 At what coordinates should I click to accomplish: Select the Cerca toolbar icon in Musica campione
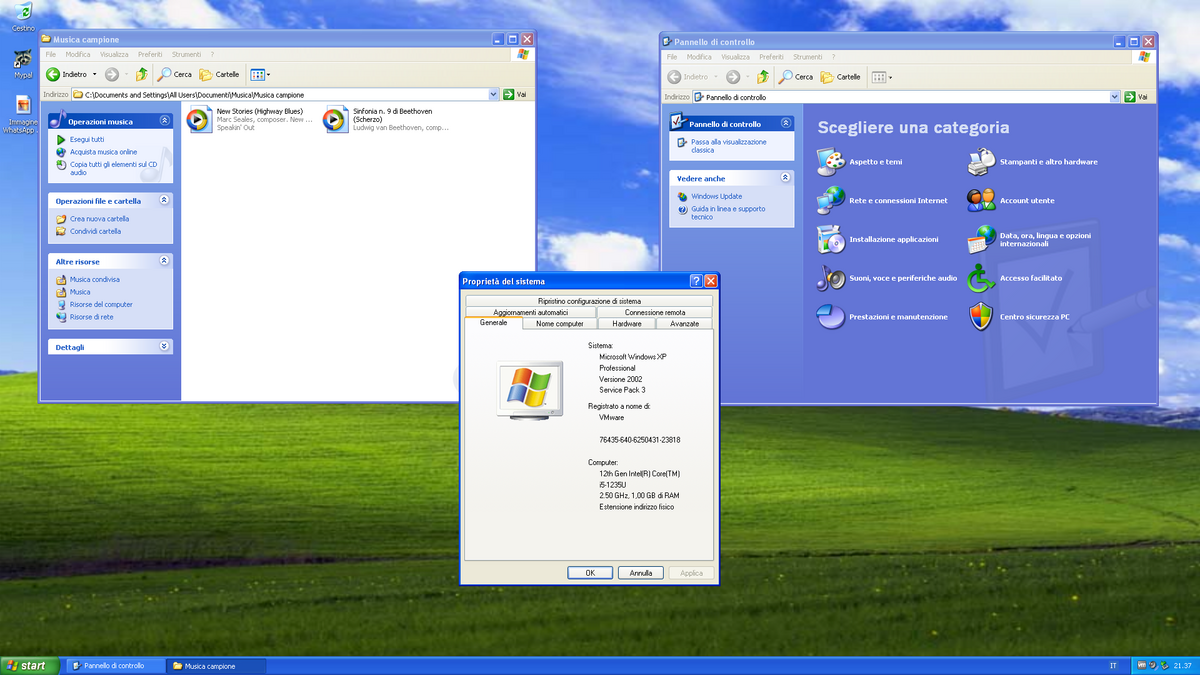pyautogui.click(x=173, y=74)
